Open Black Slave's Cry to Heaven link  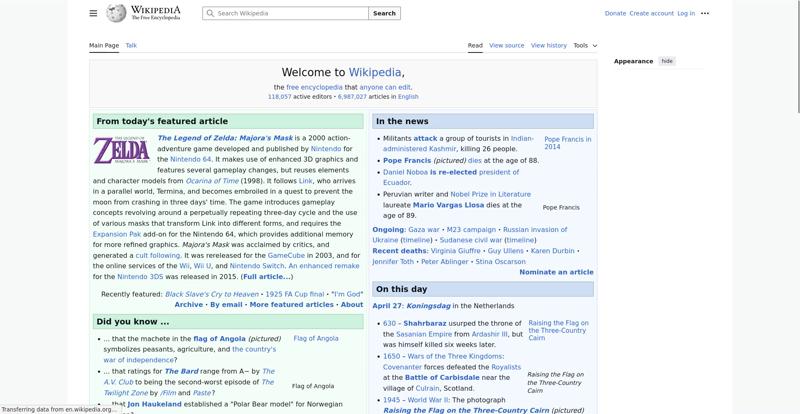pos(212,294)
